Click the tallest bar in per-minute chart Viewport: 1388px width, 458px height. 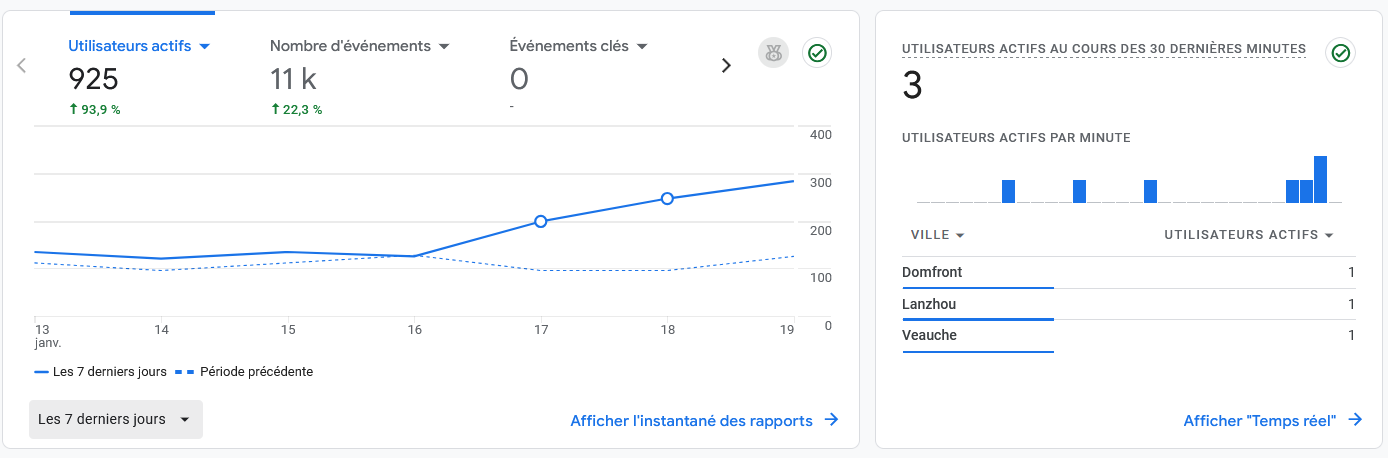pyautogui.click(x=1320, y=180)
